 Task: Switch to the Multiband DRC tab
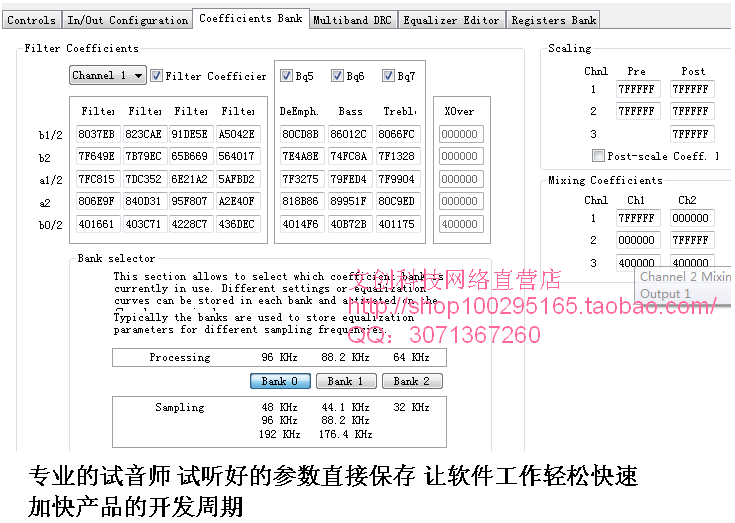pyautogui.click(x=353, y=20)
